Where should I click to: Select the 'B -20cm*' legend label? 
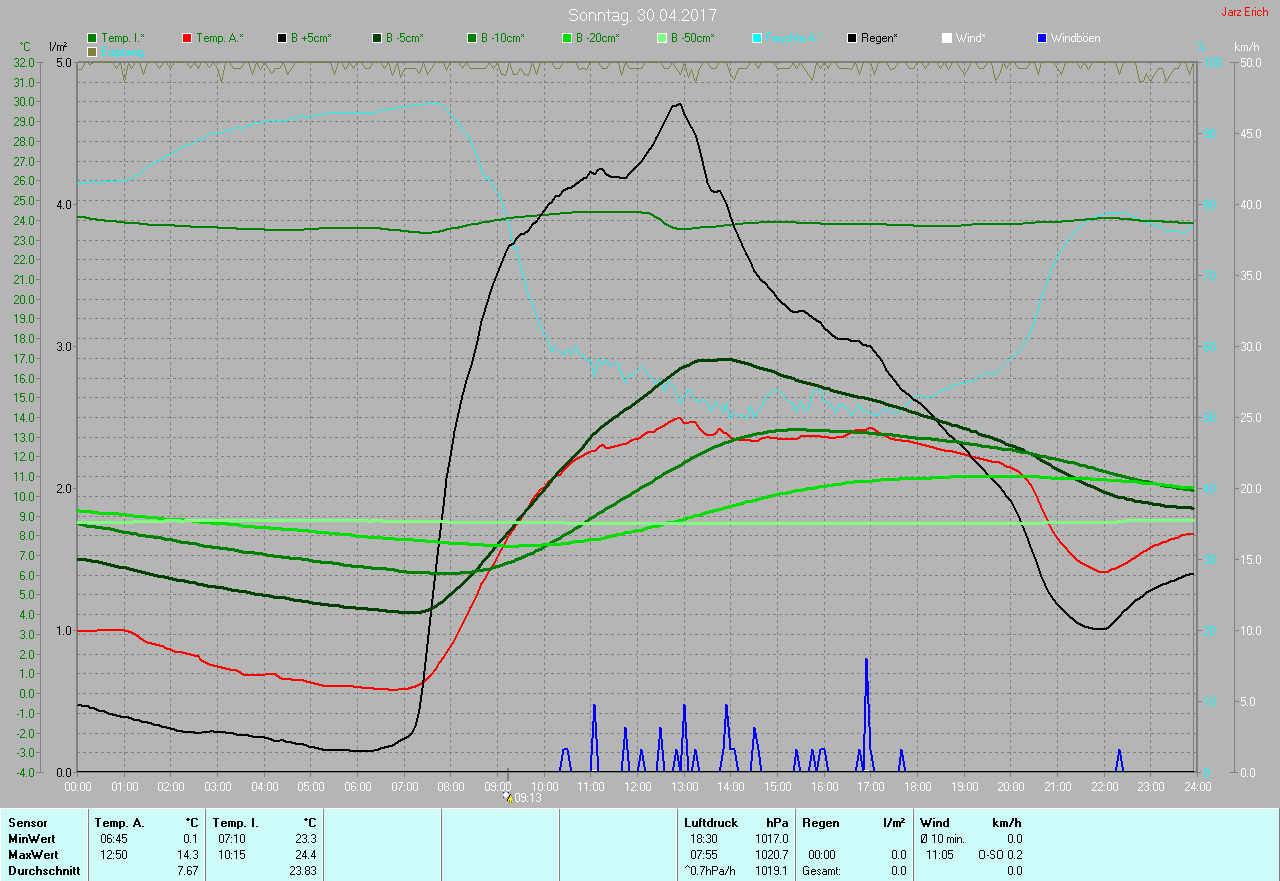[x=598, y=38]
